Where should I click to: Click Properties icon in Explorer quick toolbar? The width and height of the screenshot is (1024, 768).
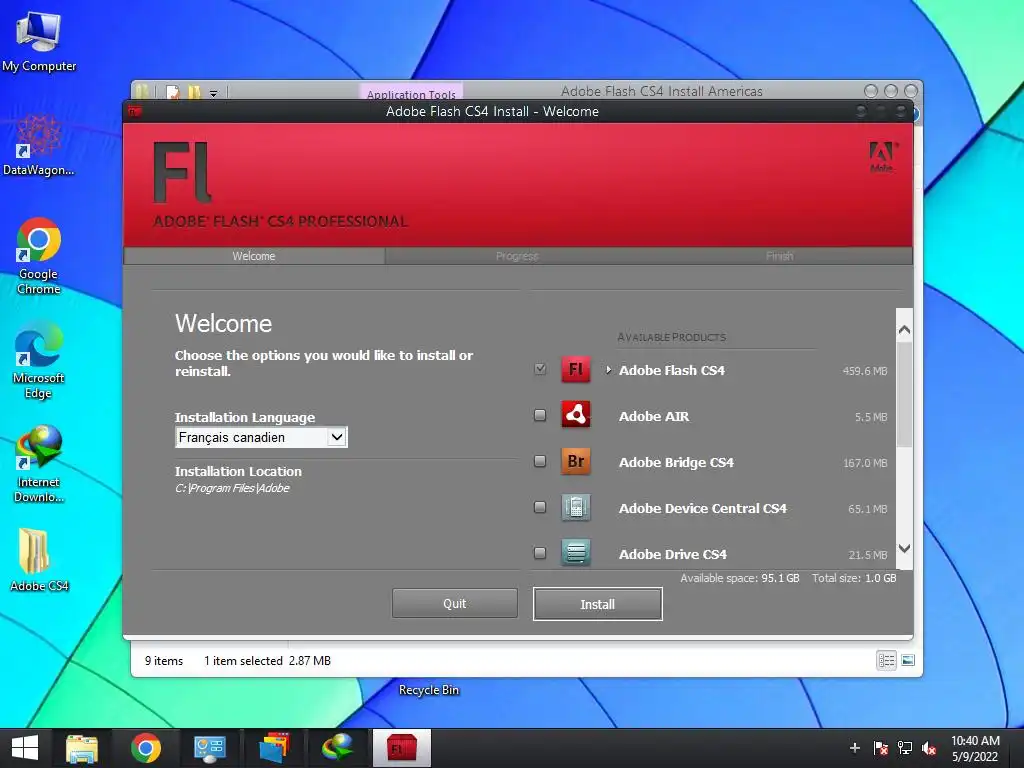(172, 93)
